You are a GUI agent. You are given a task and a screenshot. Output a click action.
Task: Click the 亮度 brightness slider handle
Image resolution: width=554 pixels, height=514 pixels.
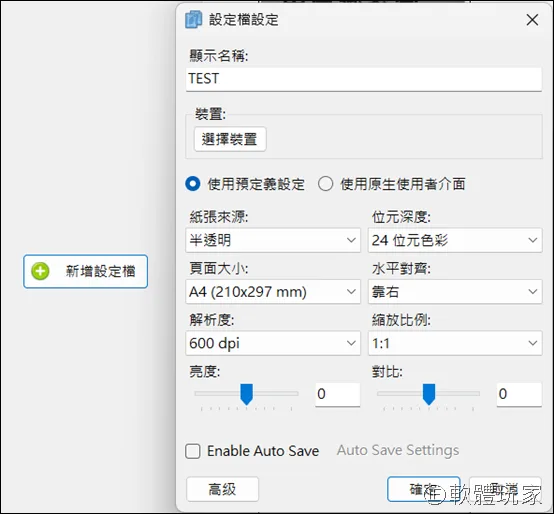(x=246, y=394)
